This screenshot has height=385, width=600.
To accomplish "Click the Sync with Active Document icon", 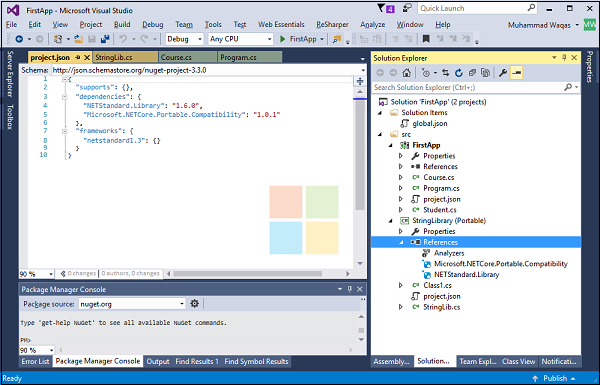I will [x=445, y=73].
